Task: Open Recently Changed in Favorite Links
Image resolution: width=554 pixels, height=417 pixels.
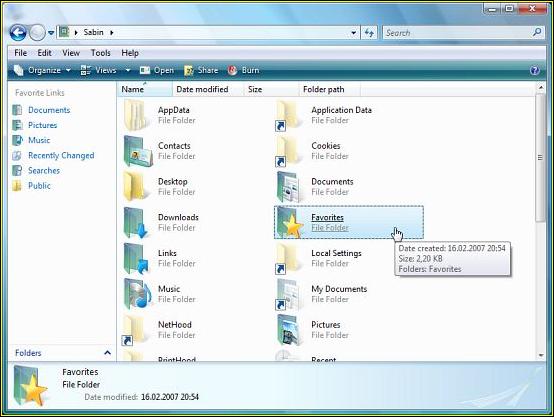Action: 61,155
